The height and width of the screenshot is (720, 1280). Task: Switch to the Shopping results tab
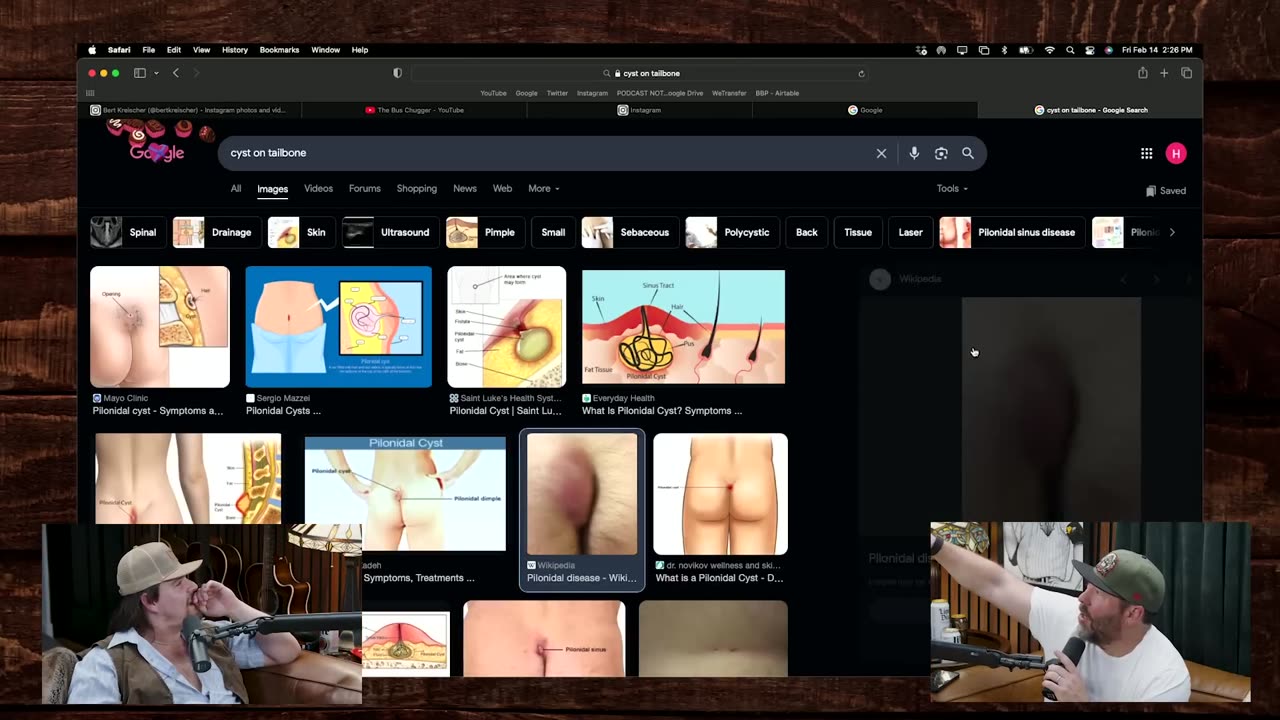pyautogui.click(x=416, y=188)
